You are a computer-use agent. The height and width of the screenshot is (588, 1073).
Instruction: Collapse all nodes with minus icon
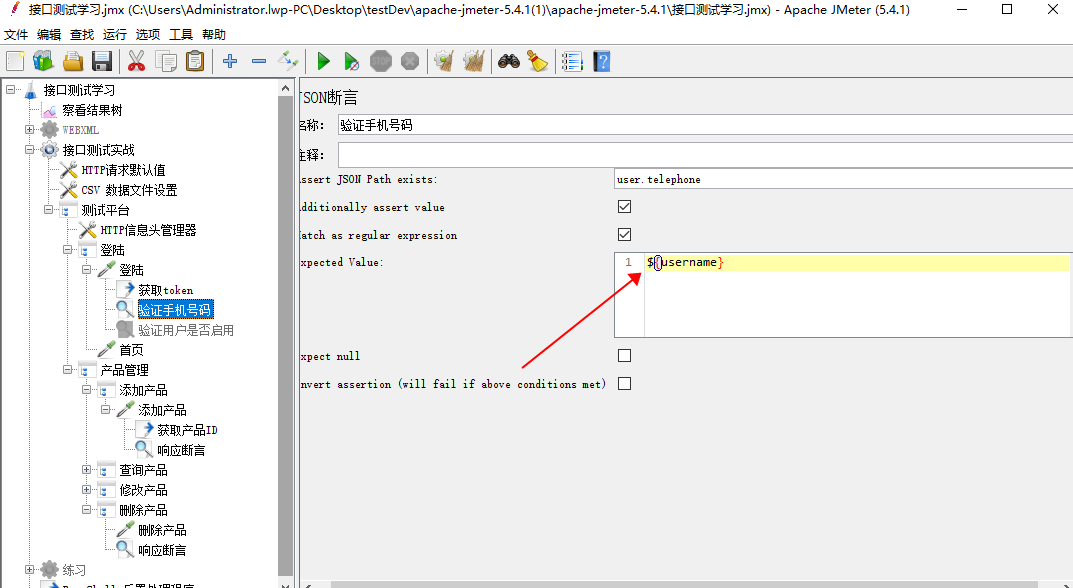259,62
